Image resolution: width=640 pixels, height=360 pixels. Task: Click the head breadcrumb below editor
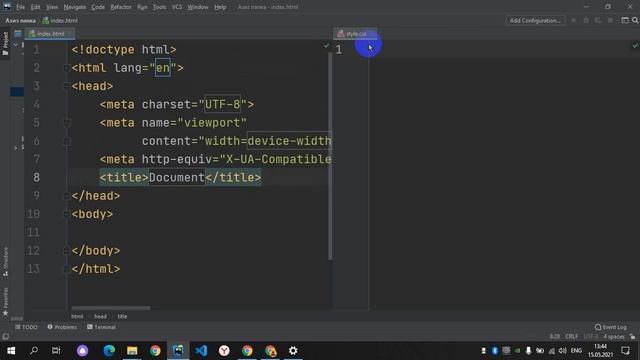[100, 316]
